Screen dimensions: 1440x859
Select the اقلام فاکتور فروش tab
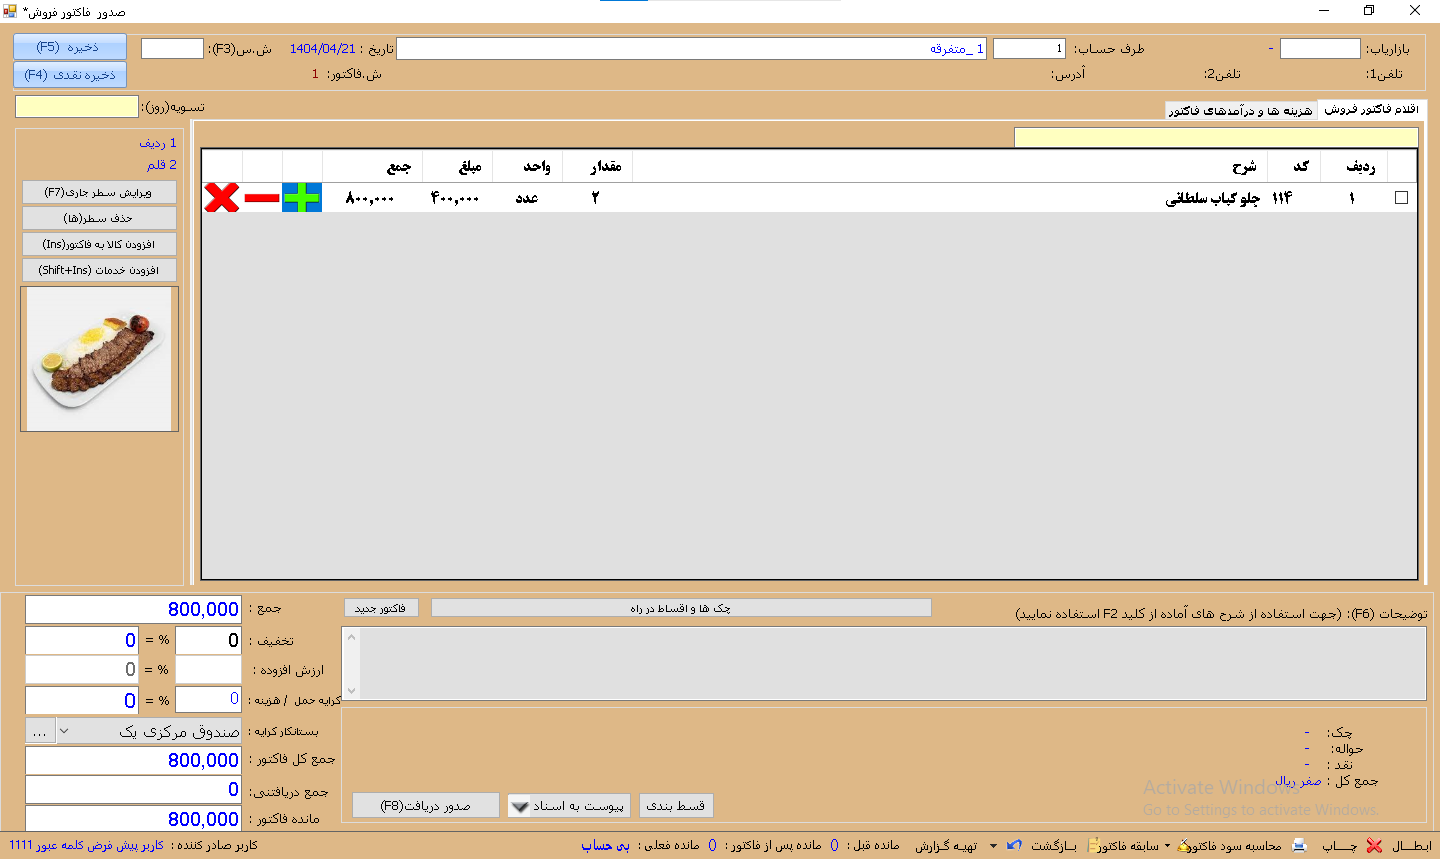click(x=1371, y=109)
